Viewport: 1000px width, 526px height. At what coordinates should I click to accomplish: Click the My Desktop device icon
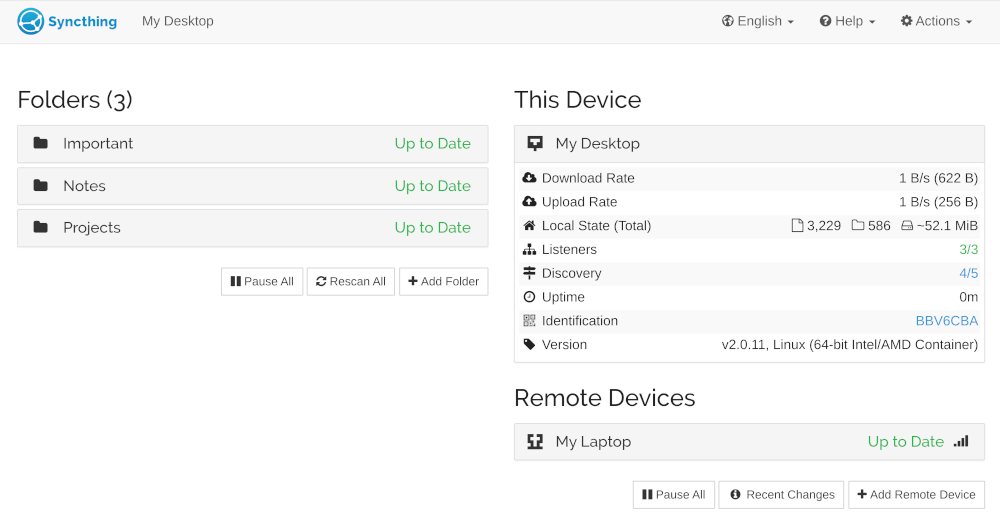point(535,143)
